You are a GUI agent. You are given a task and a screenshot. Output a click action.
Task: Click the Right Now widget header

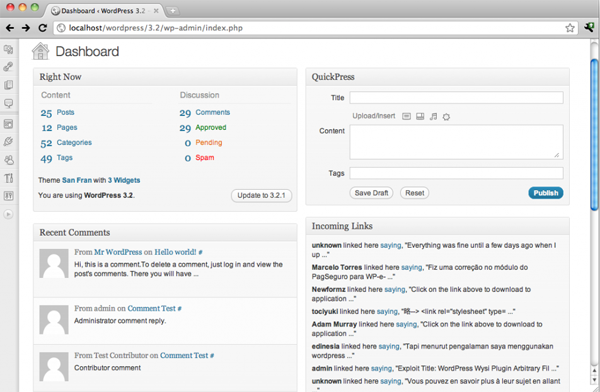[x=165, y=77]
